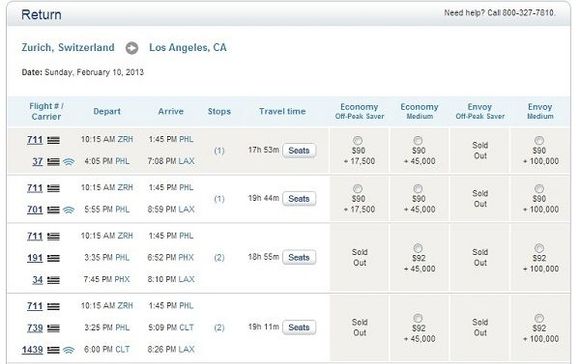The width and height of the screenshot is (580, 364).
Task: Click the '6:00 PM CLT' departure time
Action: 107,349
